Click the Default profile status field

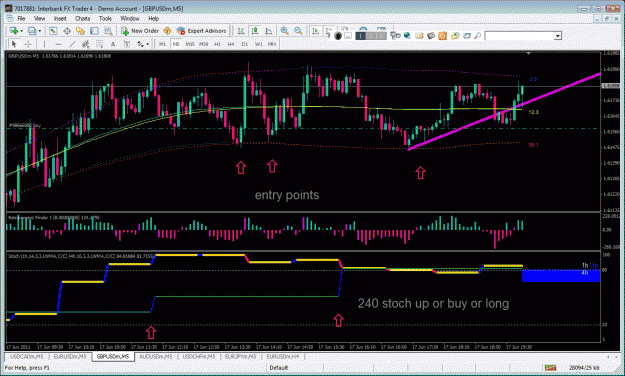[x=279, y=368]
